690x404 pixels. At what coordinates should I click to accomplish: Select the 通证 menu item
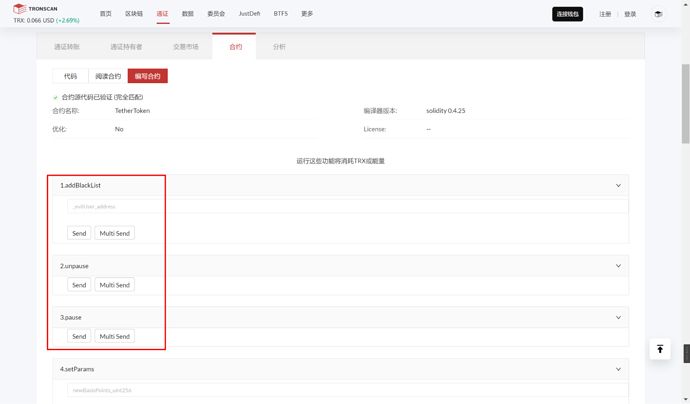point(162,14)
